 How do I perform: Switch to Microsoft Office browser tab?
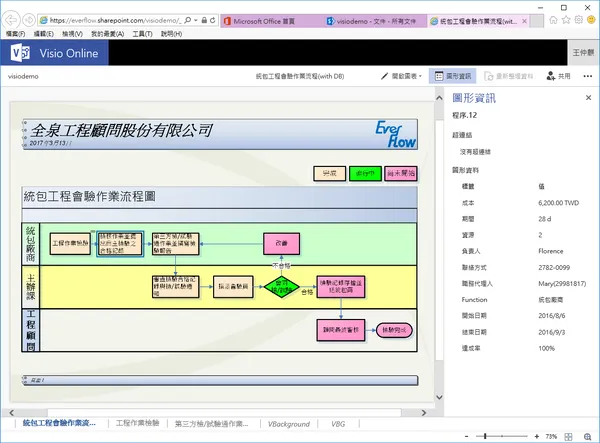point(264,21)
